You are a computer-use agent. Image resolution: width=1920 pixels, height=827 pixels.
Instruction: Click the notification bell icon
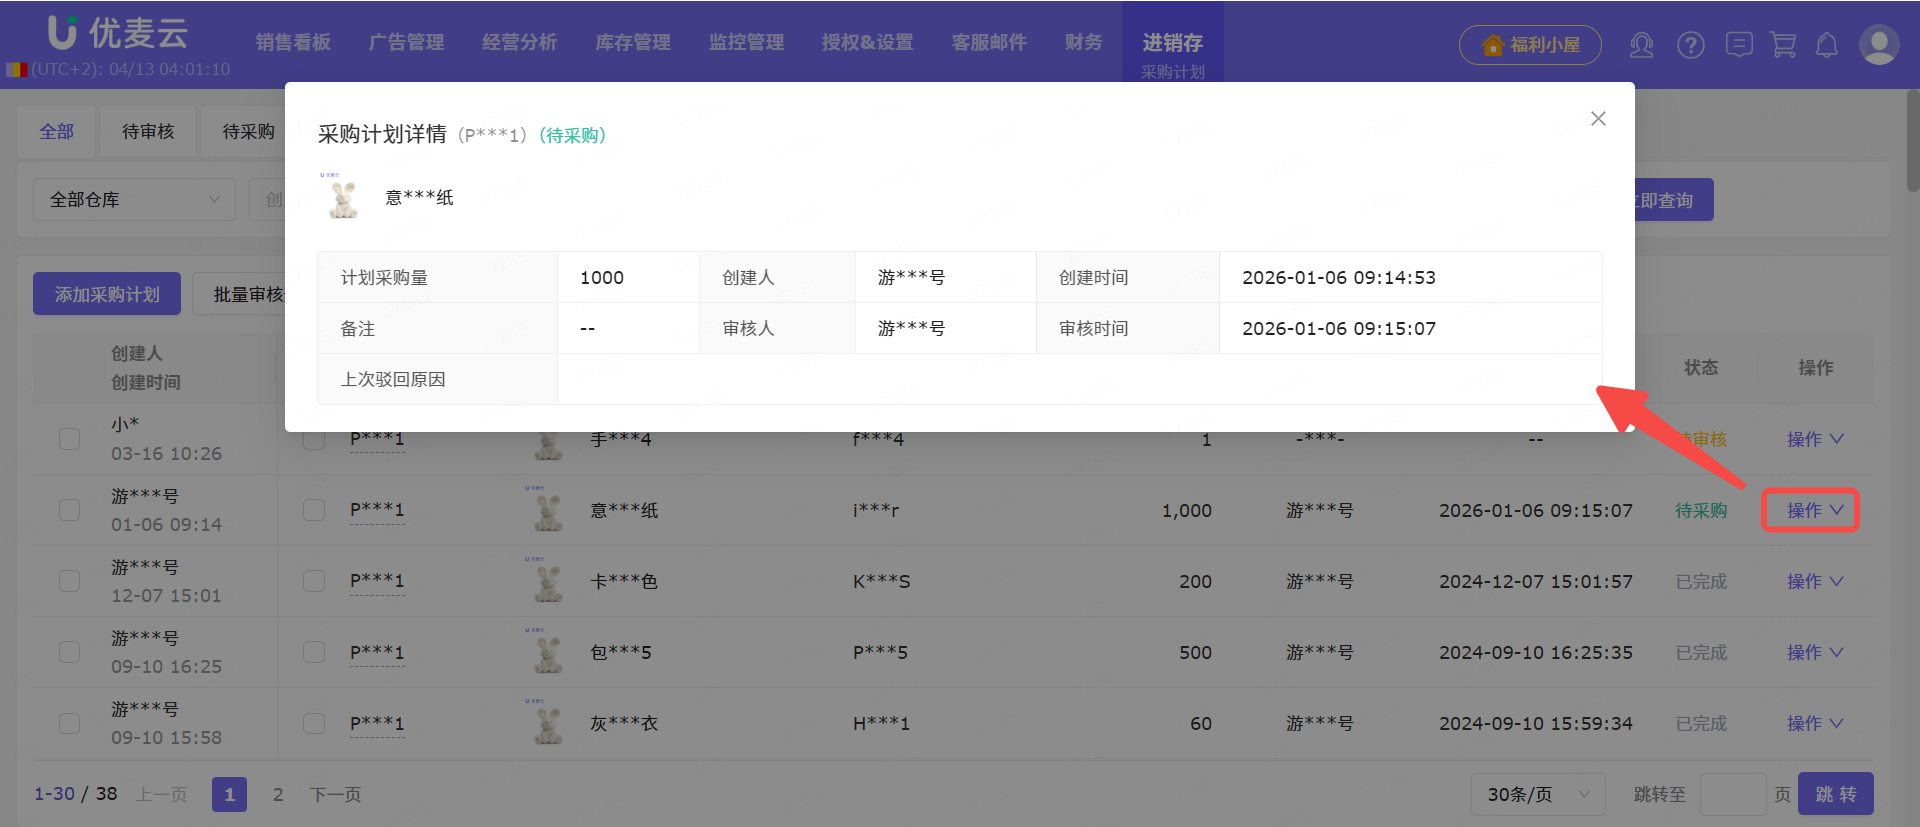tap(1827, 45)
